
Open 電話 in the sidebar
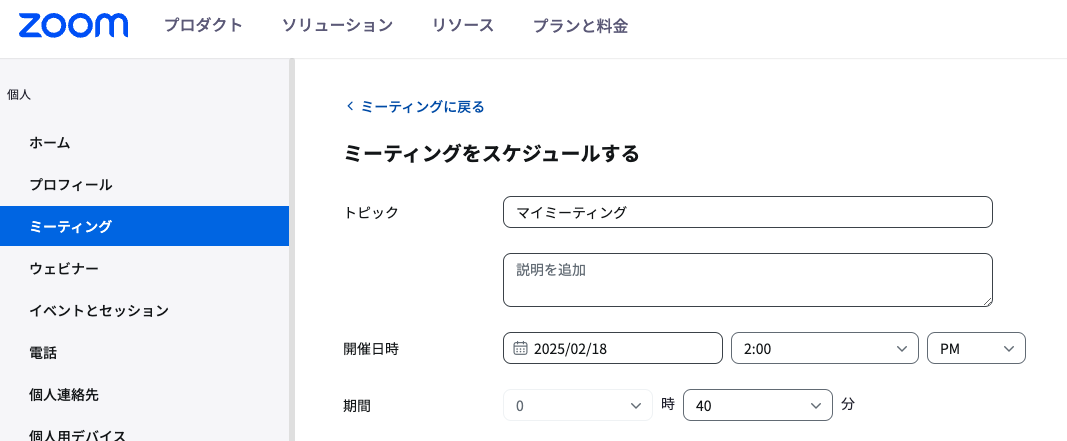pyautogui.click(x=43, y=353)
